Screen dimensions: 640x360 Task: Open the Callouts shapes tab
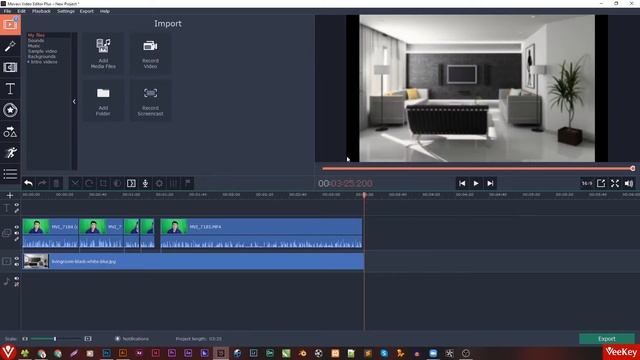click(x=10, y=131)
